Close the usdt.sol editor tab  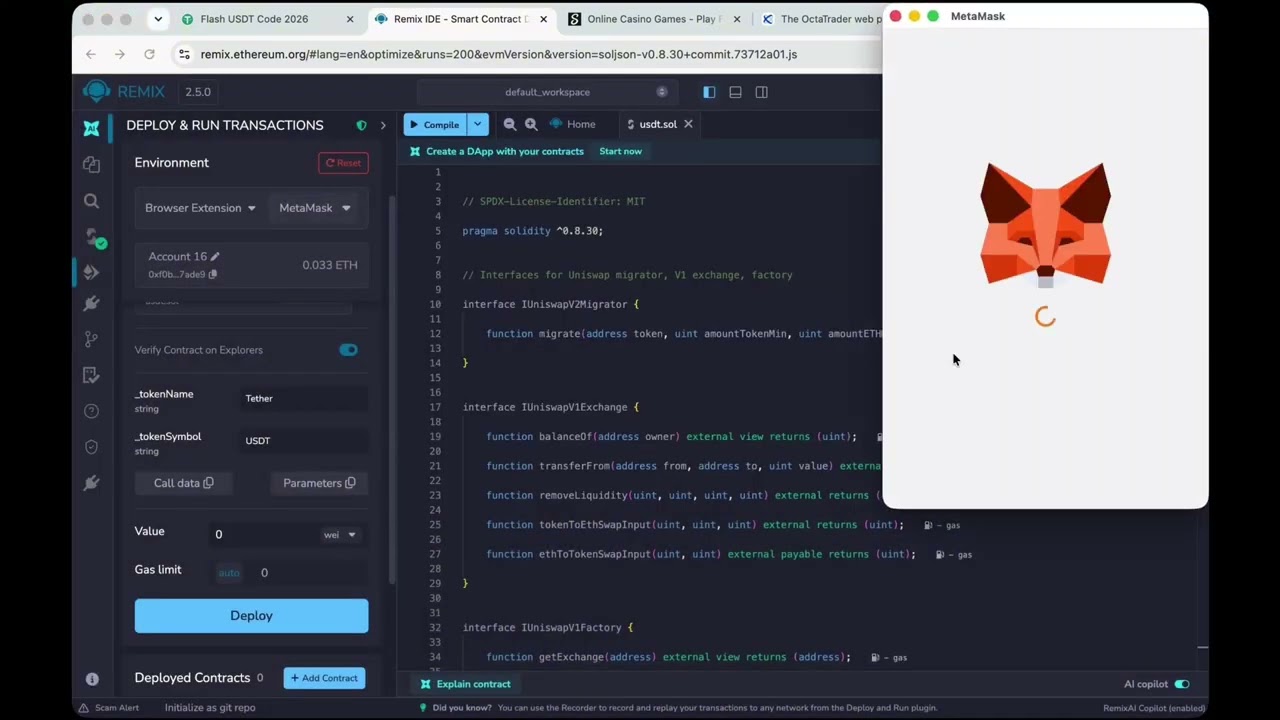point(688,124)
